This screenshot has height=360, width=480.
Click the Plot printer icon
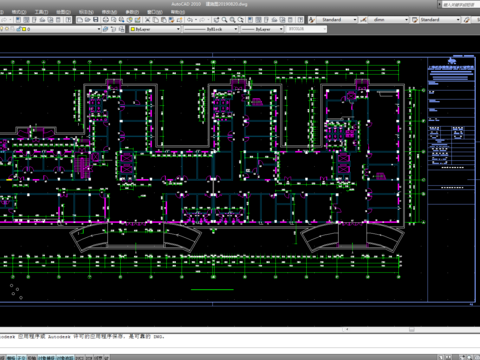(x=106, y=20)
